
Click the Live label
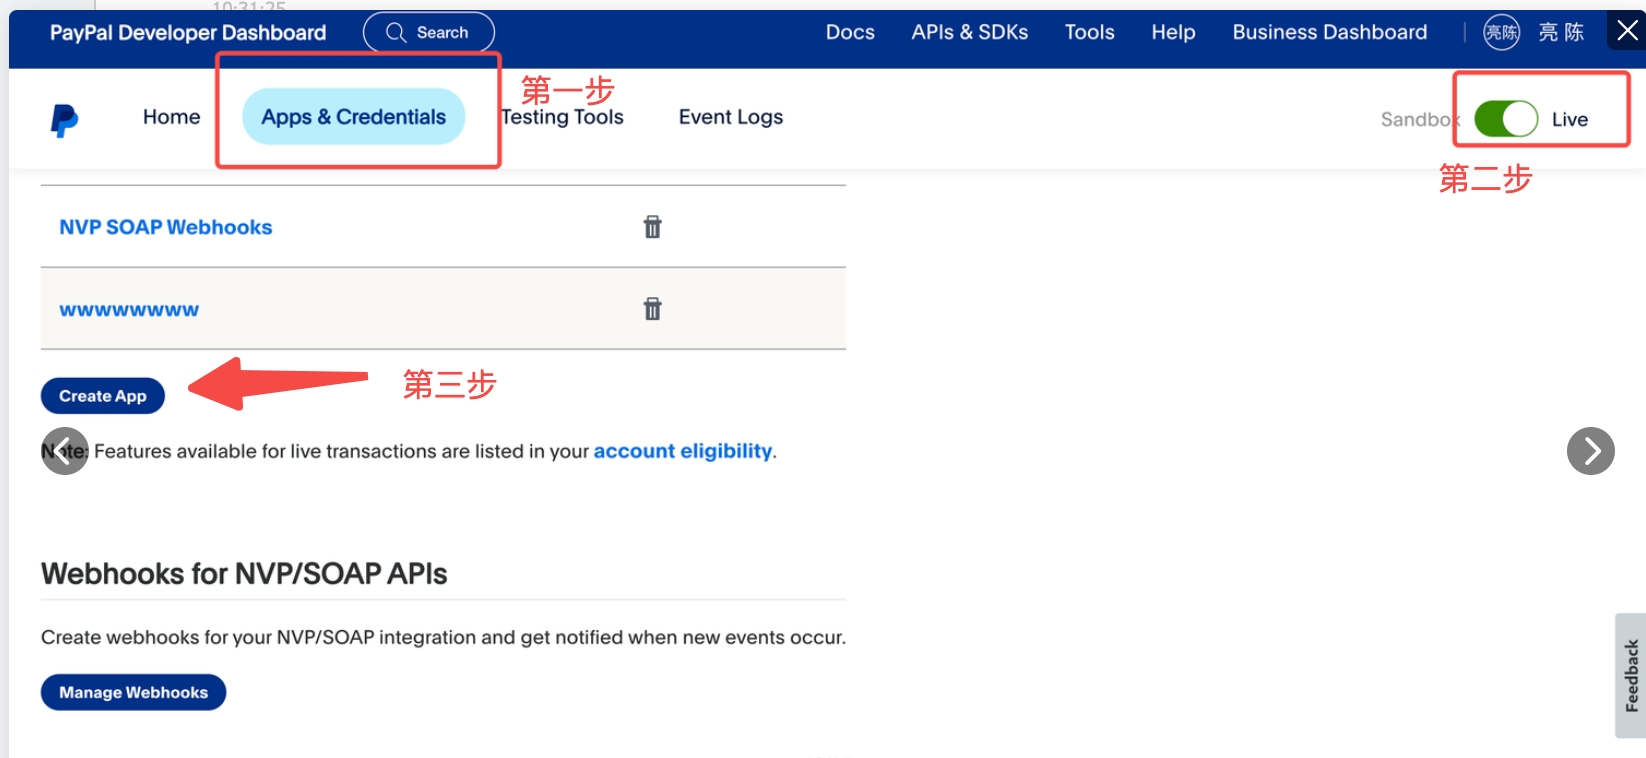(x=1569, y=120)
